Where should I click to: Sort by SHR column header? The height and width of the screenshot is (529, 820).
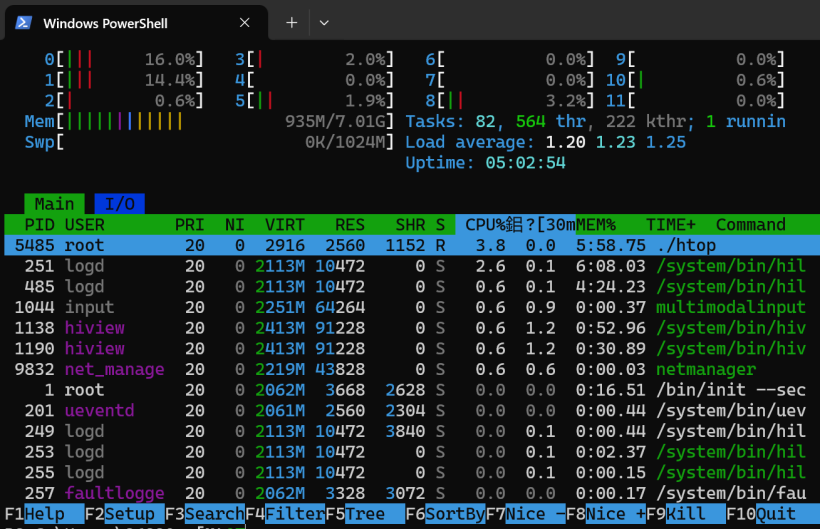[x=410, y=225]
